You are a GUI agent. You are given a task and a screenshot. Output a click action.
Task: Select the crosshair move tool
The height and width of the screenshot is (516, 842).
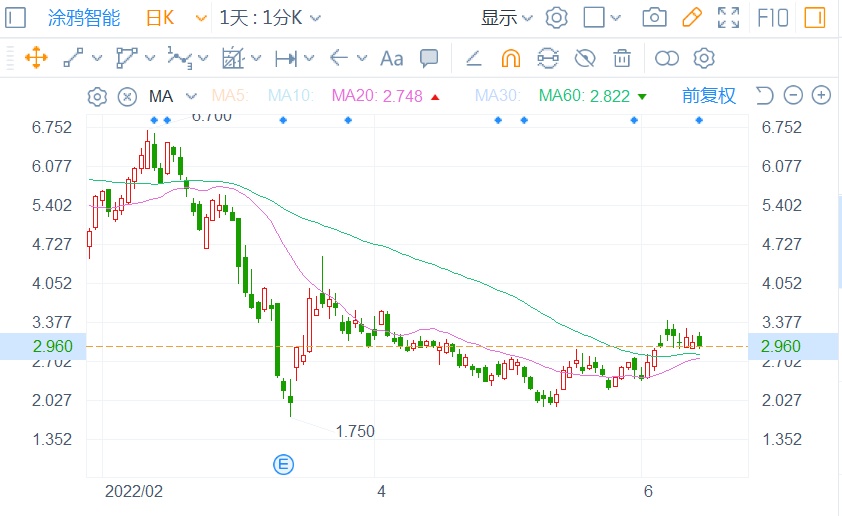click(36, 58)
